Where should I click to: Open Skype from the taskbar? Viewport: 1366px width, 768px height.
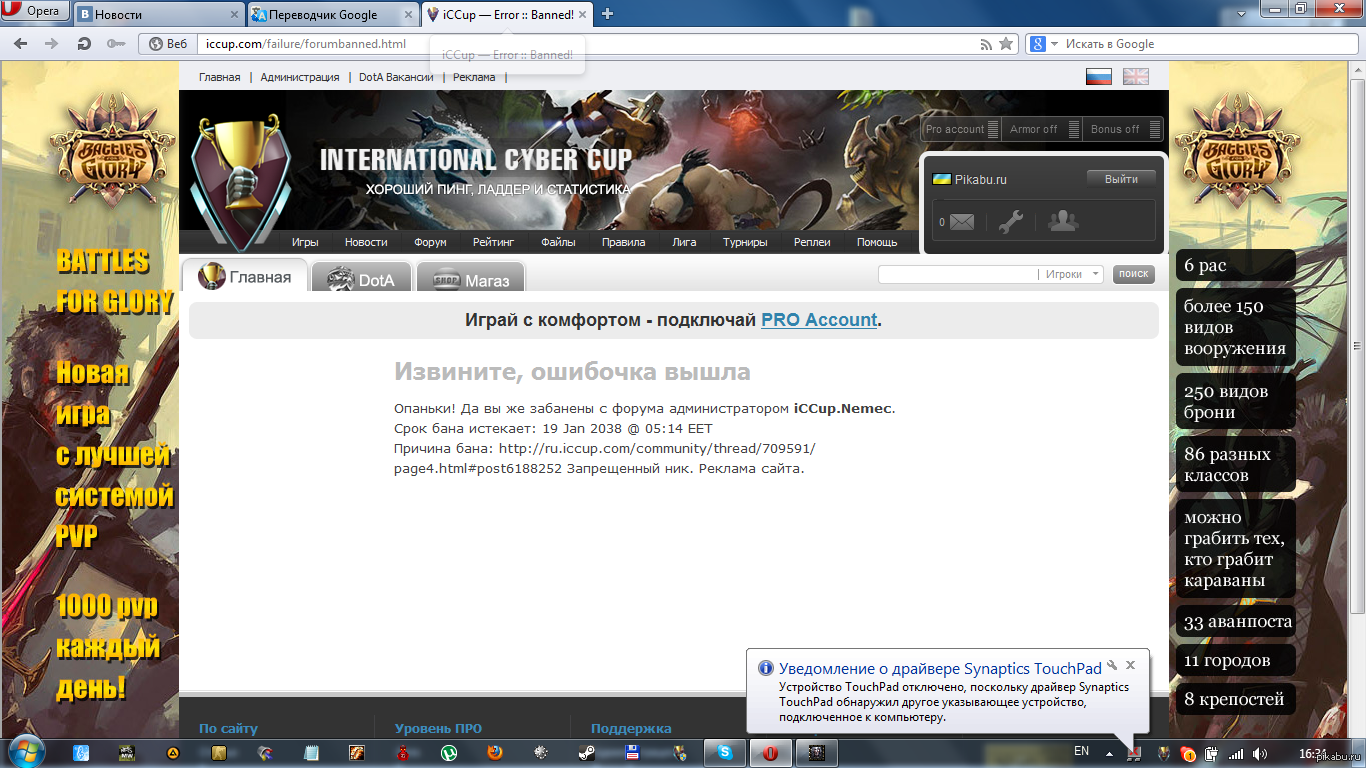pos(725,752)
